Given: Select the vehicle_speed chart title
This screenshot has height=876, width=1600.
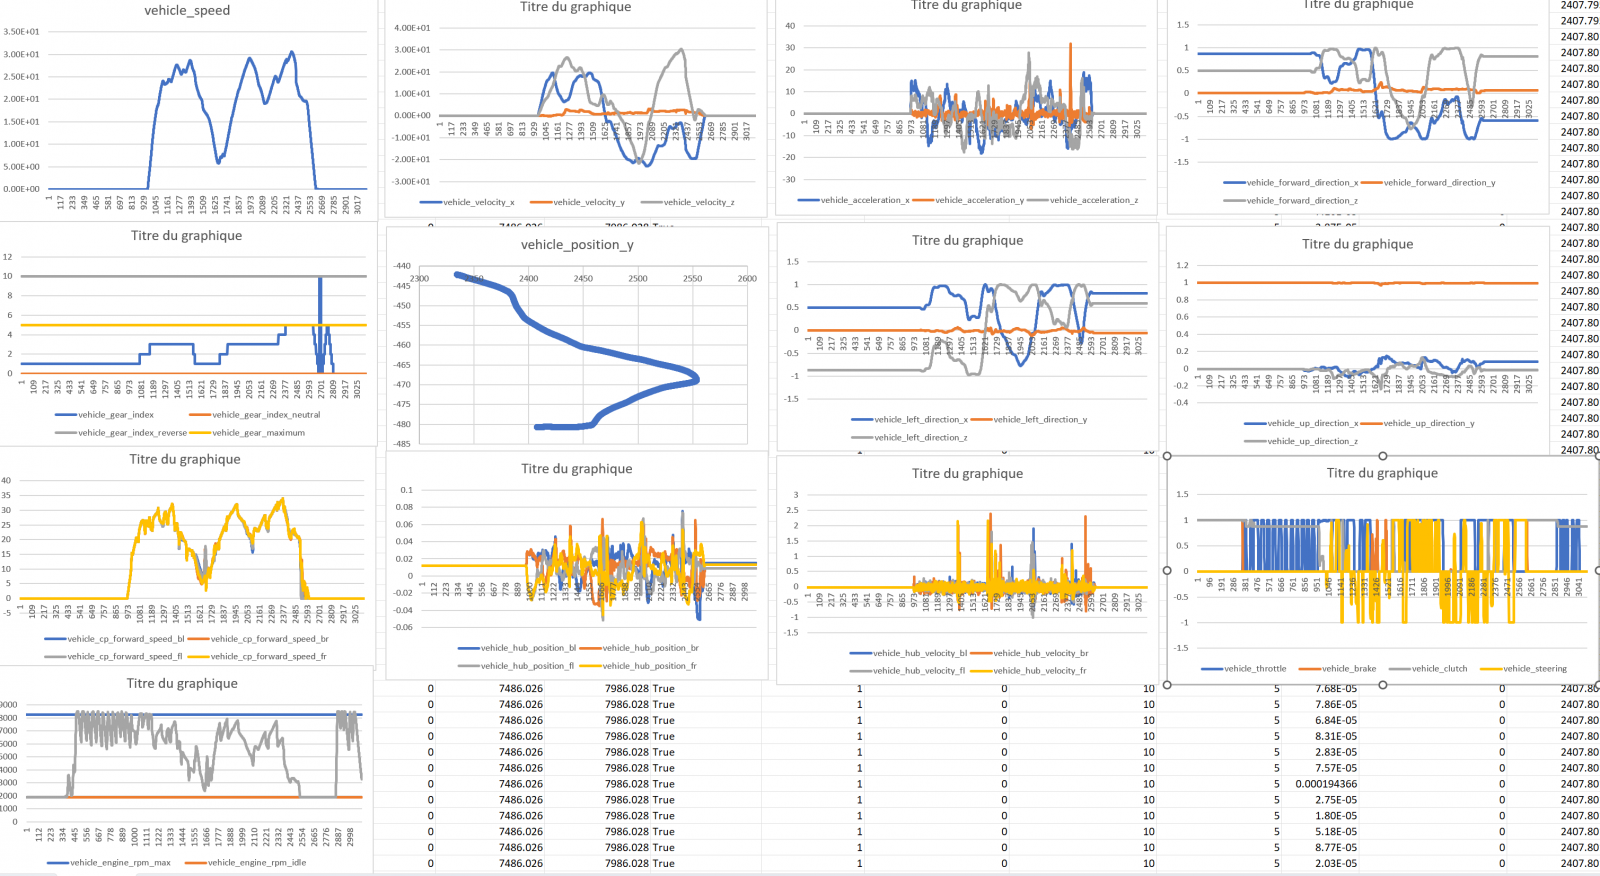Looking at the screenshot, I should click(187, 10).
